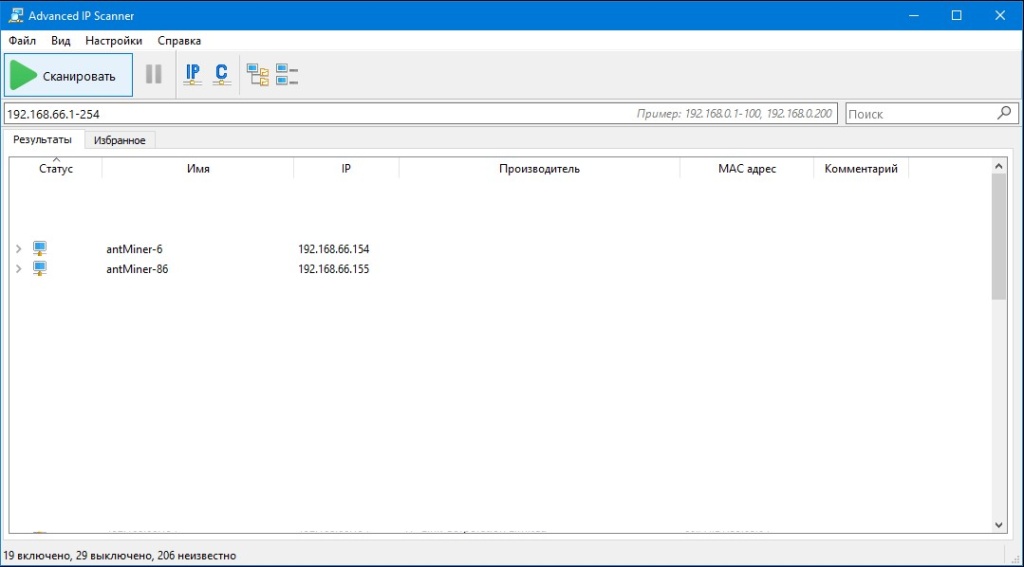Click the scrollbar down arrow
The height and width of the screenshot is (567, 1024).
tap(999, 525)
